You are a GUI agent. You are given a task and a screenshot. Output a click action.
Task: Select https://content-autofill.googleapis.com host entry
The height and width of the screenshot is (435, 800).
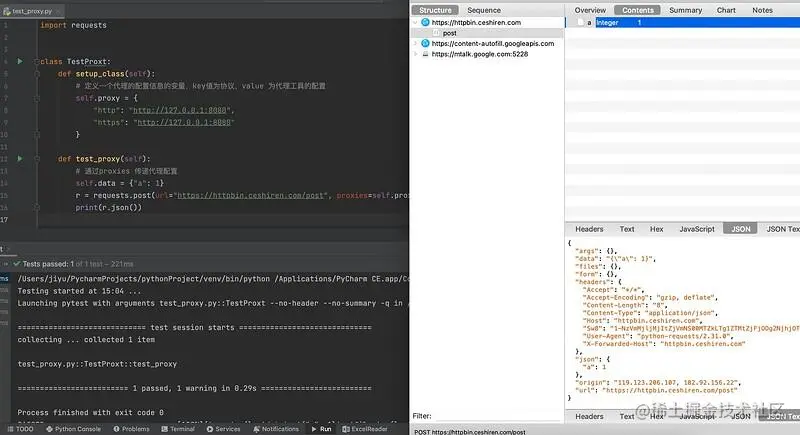492,43
